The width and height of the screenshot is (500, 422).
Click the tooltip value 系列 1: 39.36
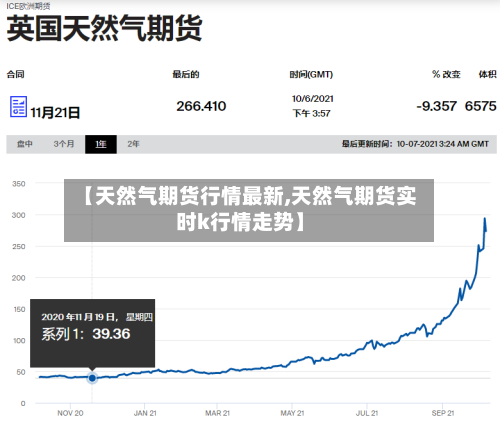(x=86, y=334)
